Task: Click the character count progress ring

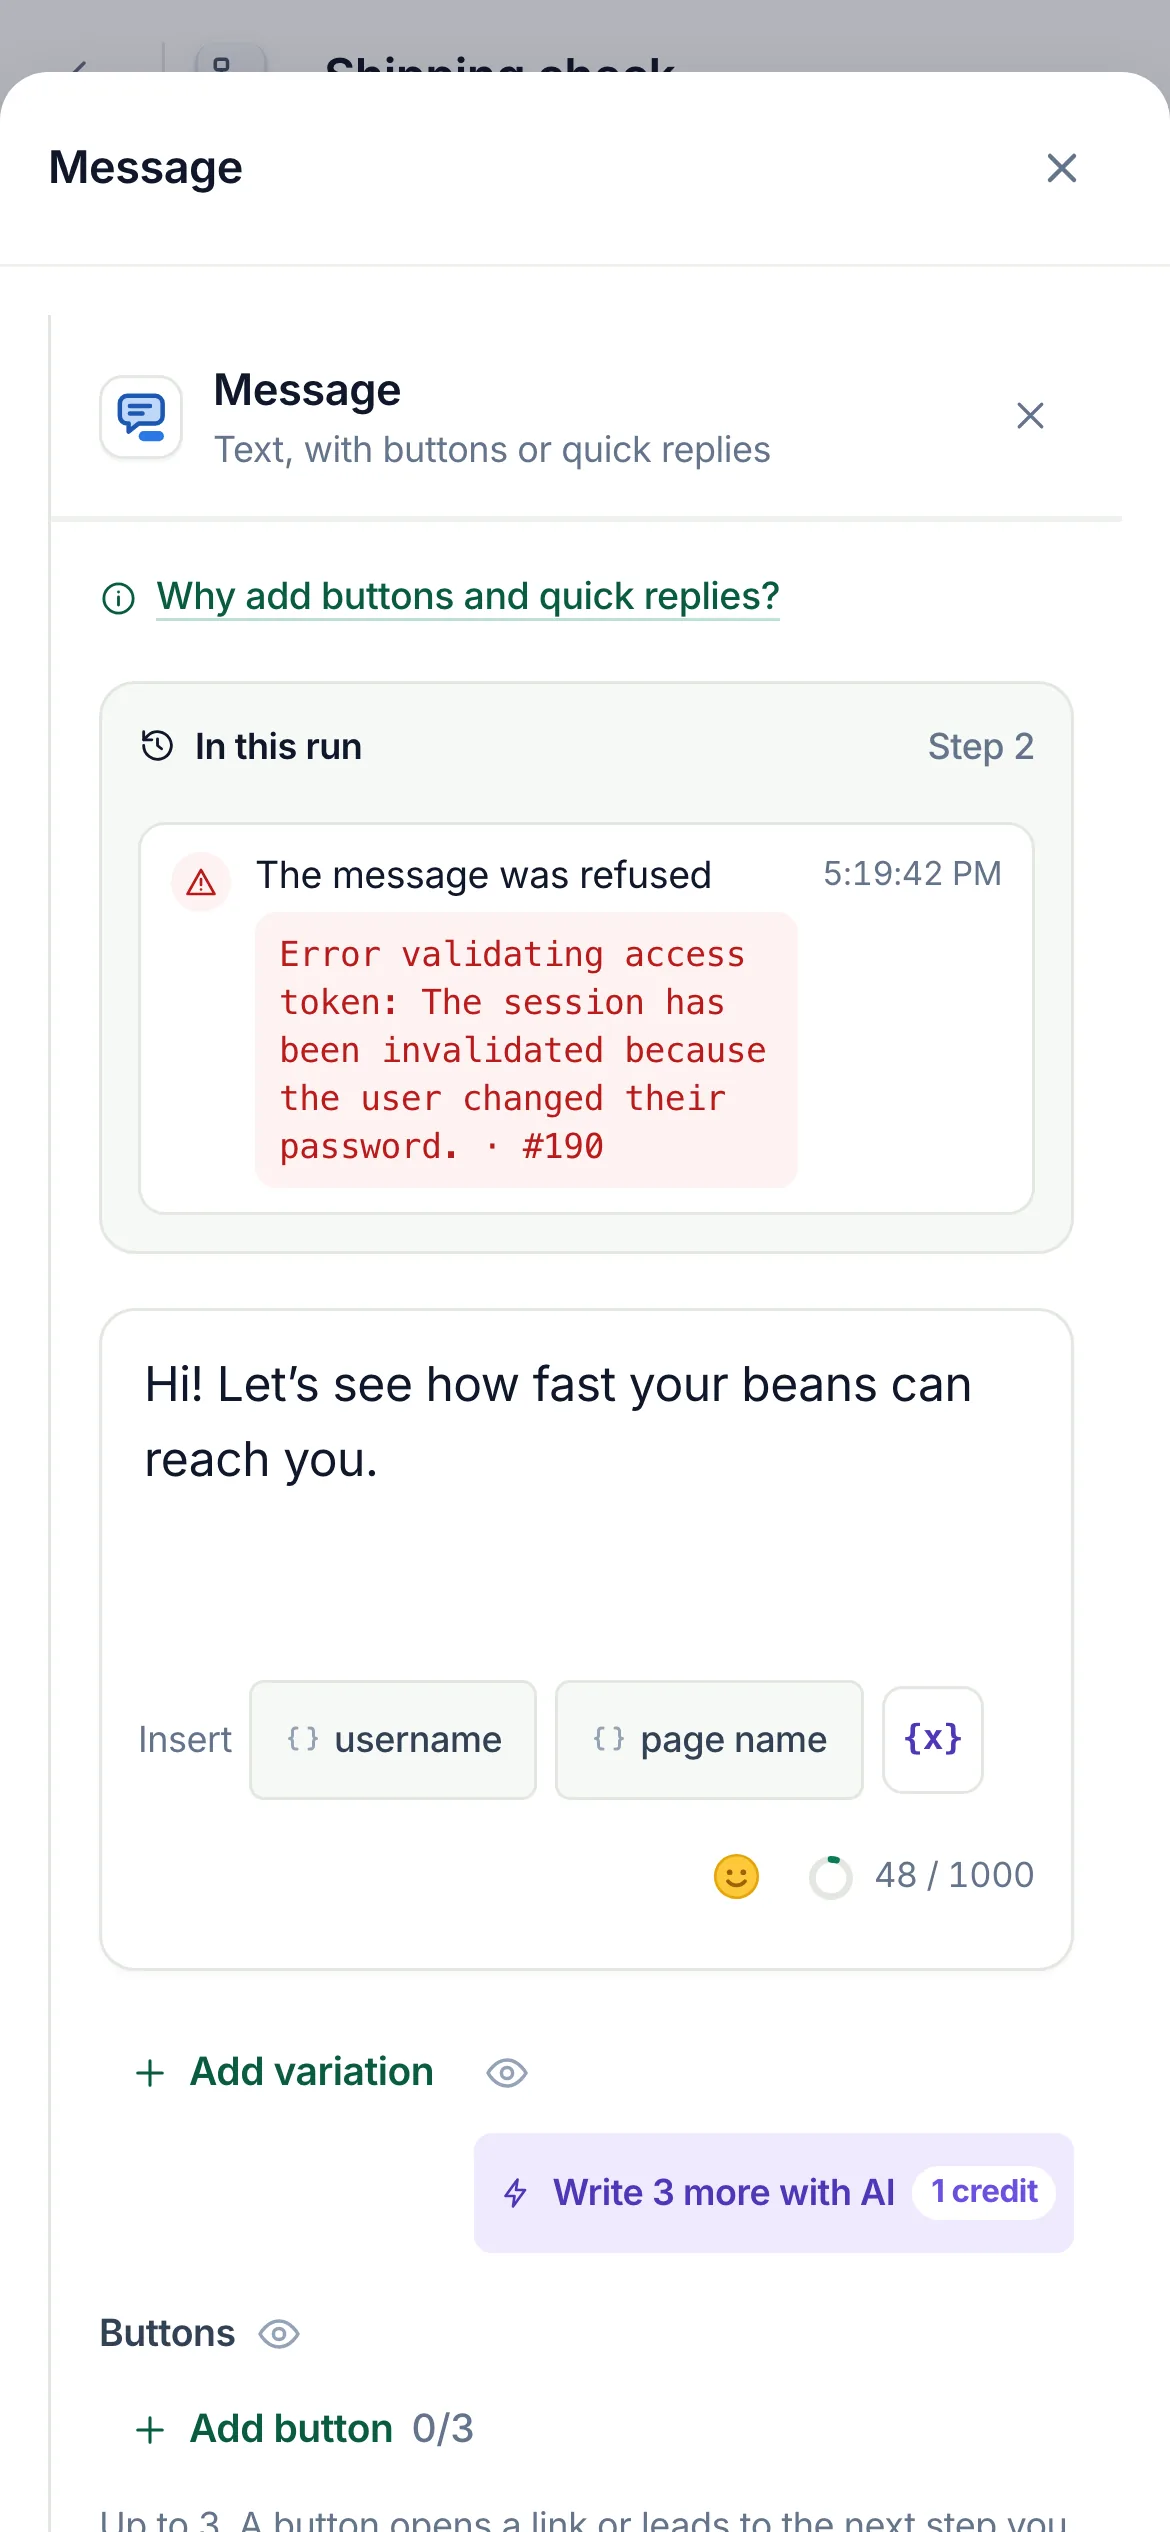Action: (831, 1876)
